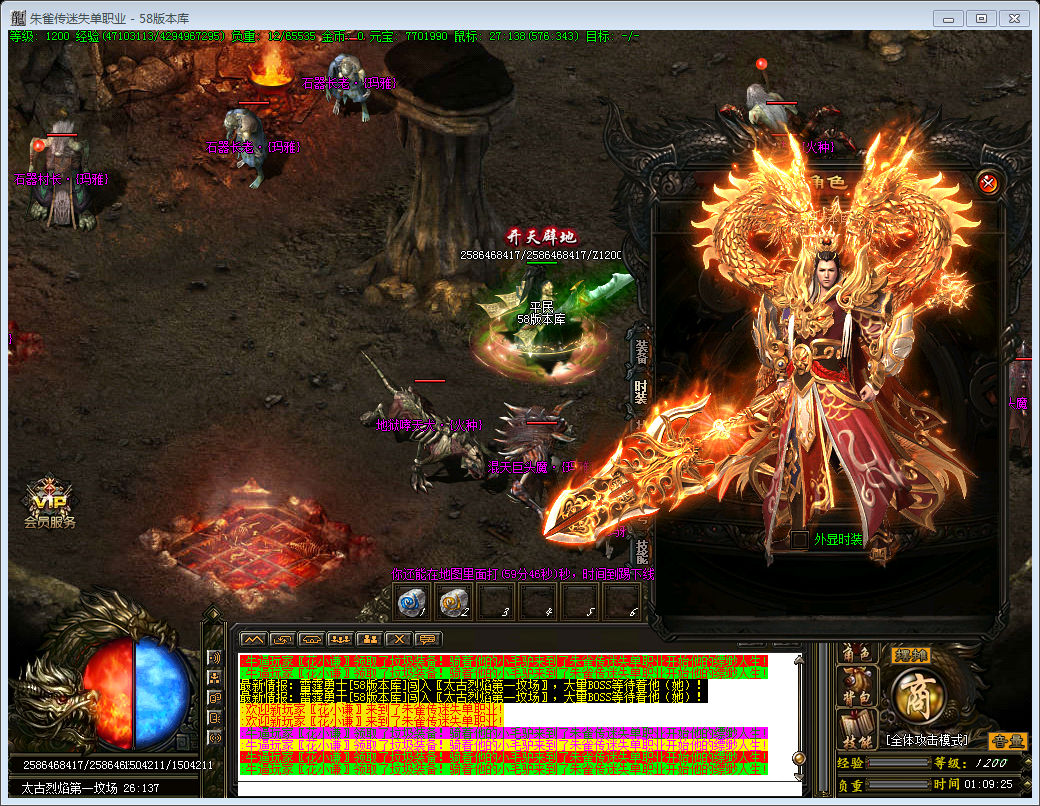Screen dimensions: 1040x806
Task: Click the 开天辟地 title above the player
Action: 541,237
